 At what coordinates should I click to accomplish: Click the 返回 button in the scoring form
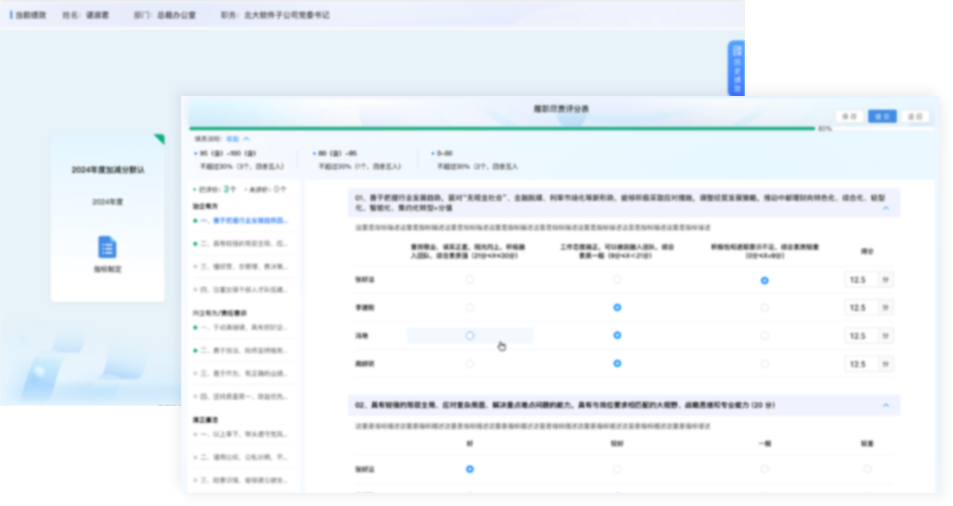click(x=915, y=116)
